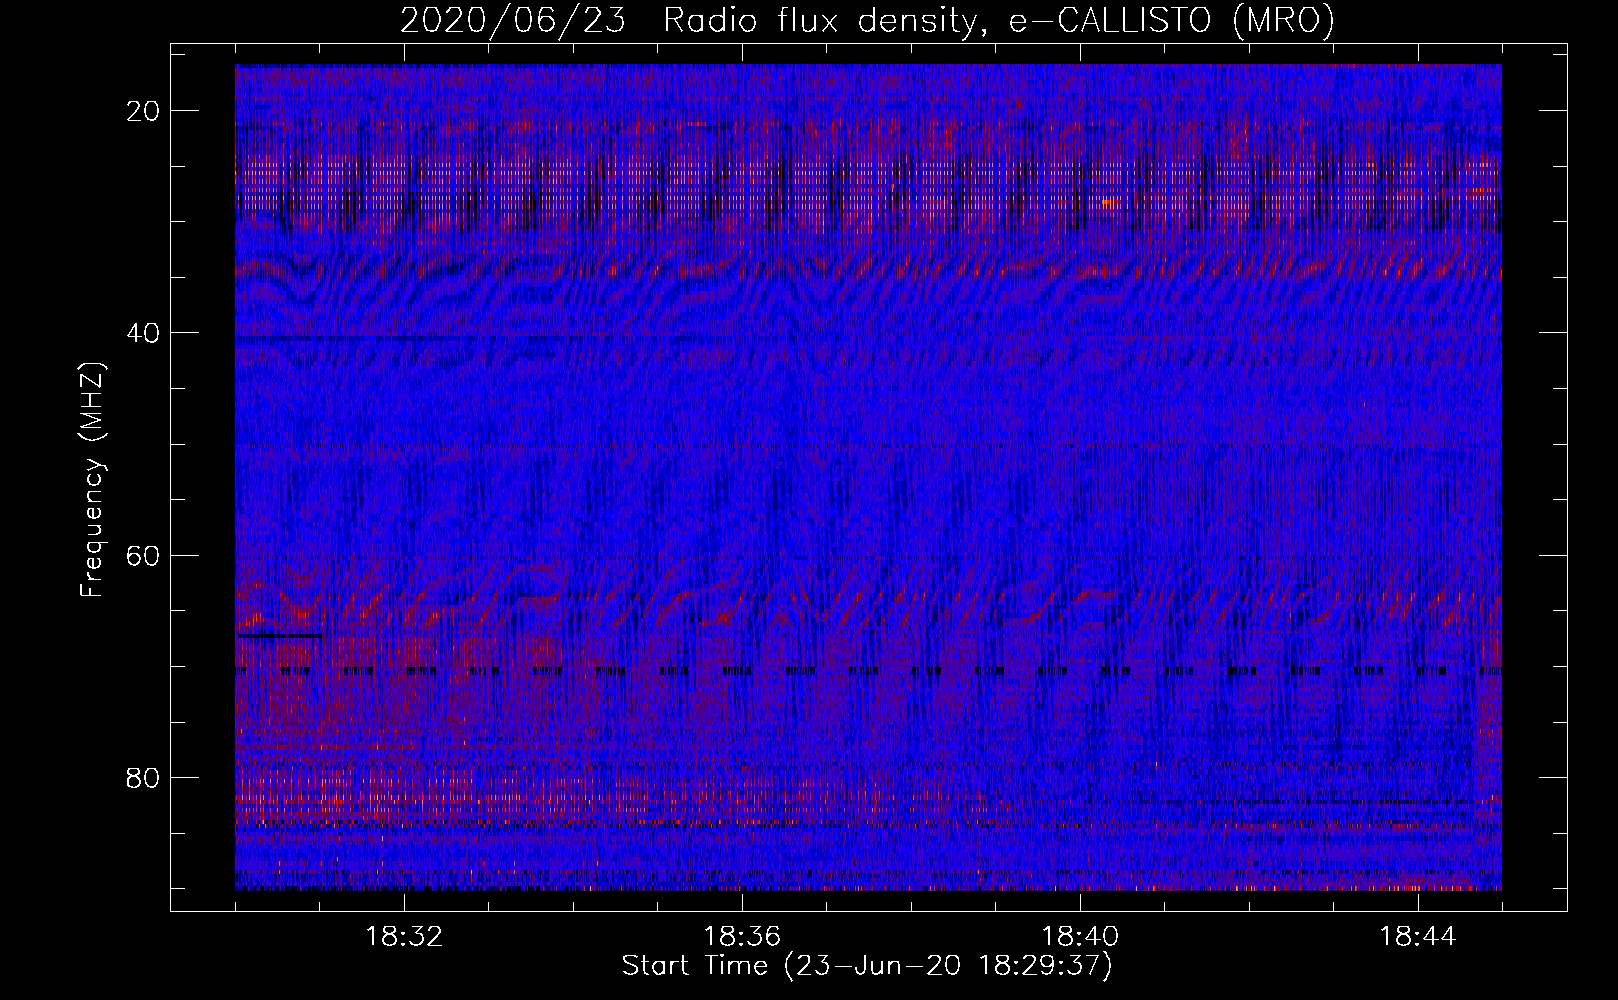Click the "18:44" time tick label
The image size is (1618, 1000).
click(x=1418, y=937)
